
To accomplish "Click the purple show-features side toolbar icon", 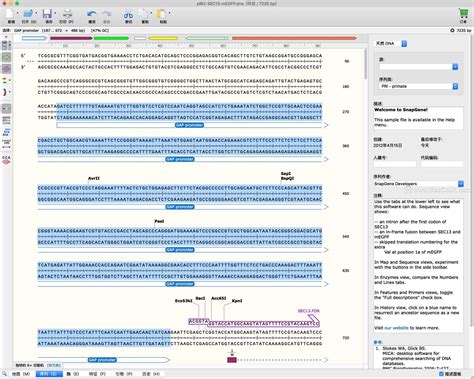I will [x=6, y=69].
